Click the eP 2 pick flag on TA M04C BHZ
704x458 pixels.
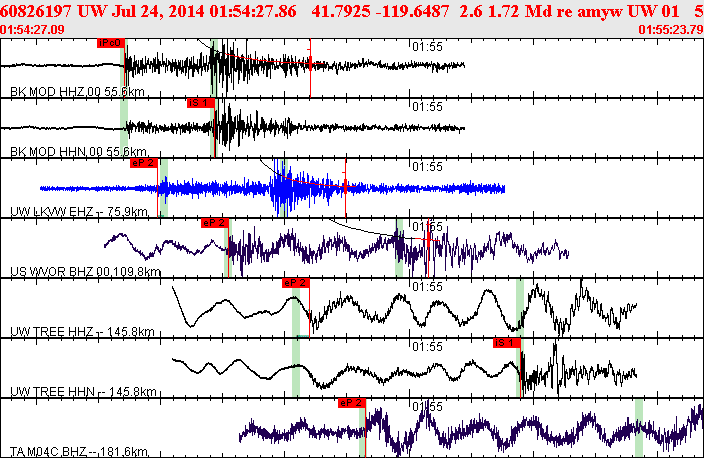tap(352, 403)
